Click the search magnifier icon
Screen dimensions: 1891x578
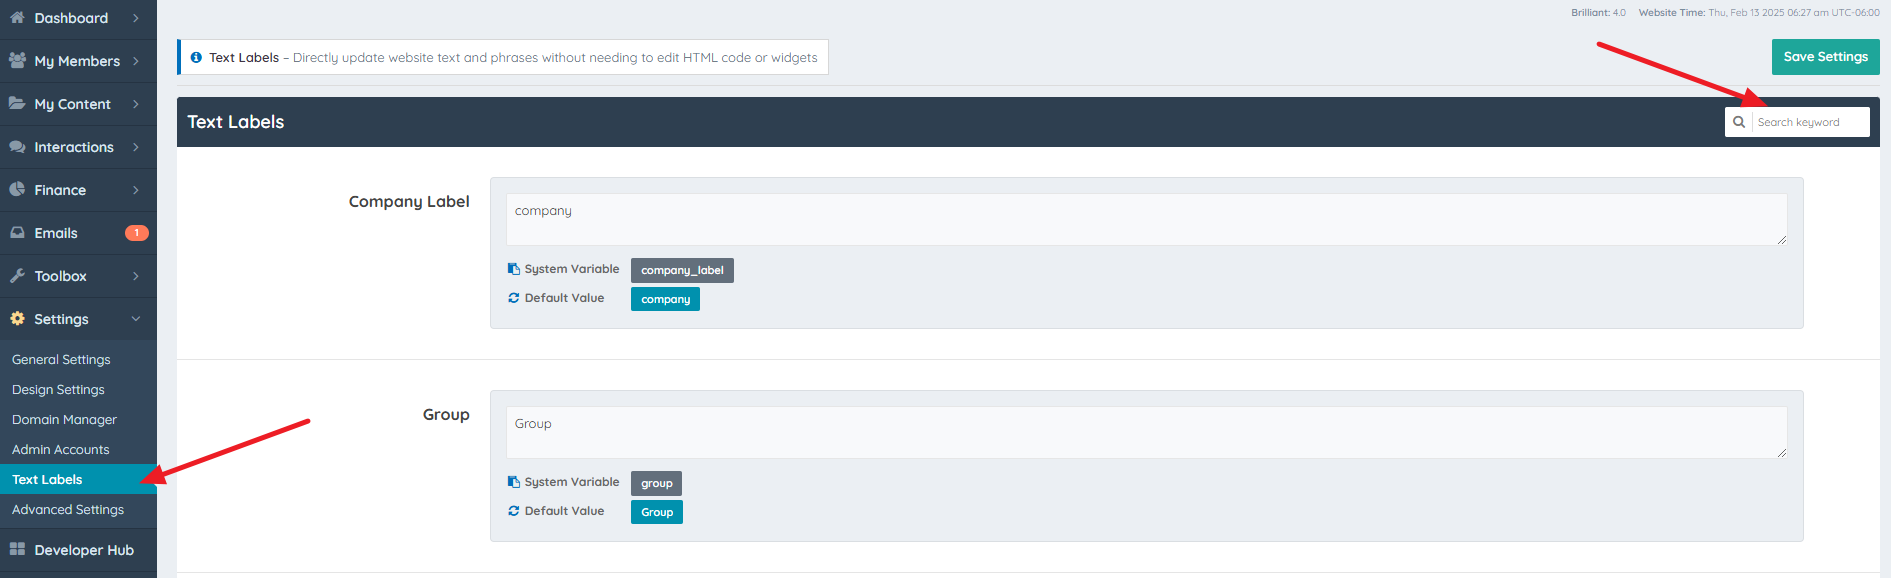[x=1739, y=122]
